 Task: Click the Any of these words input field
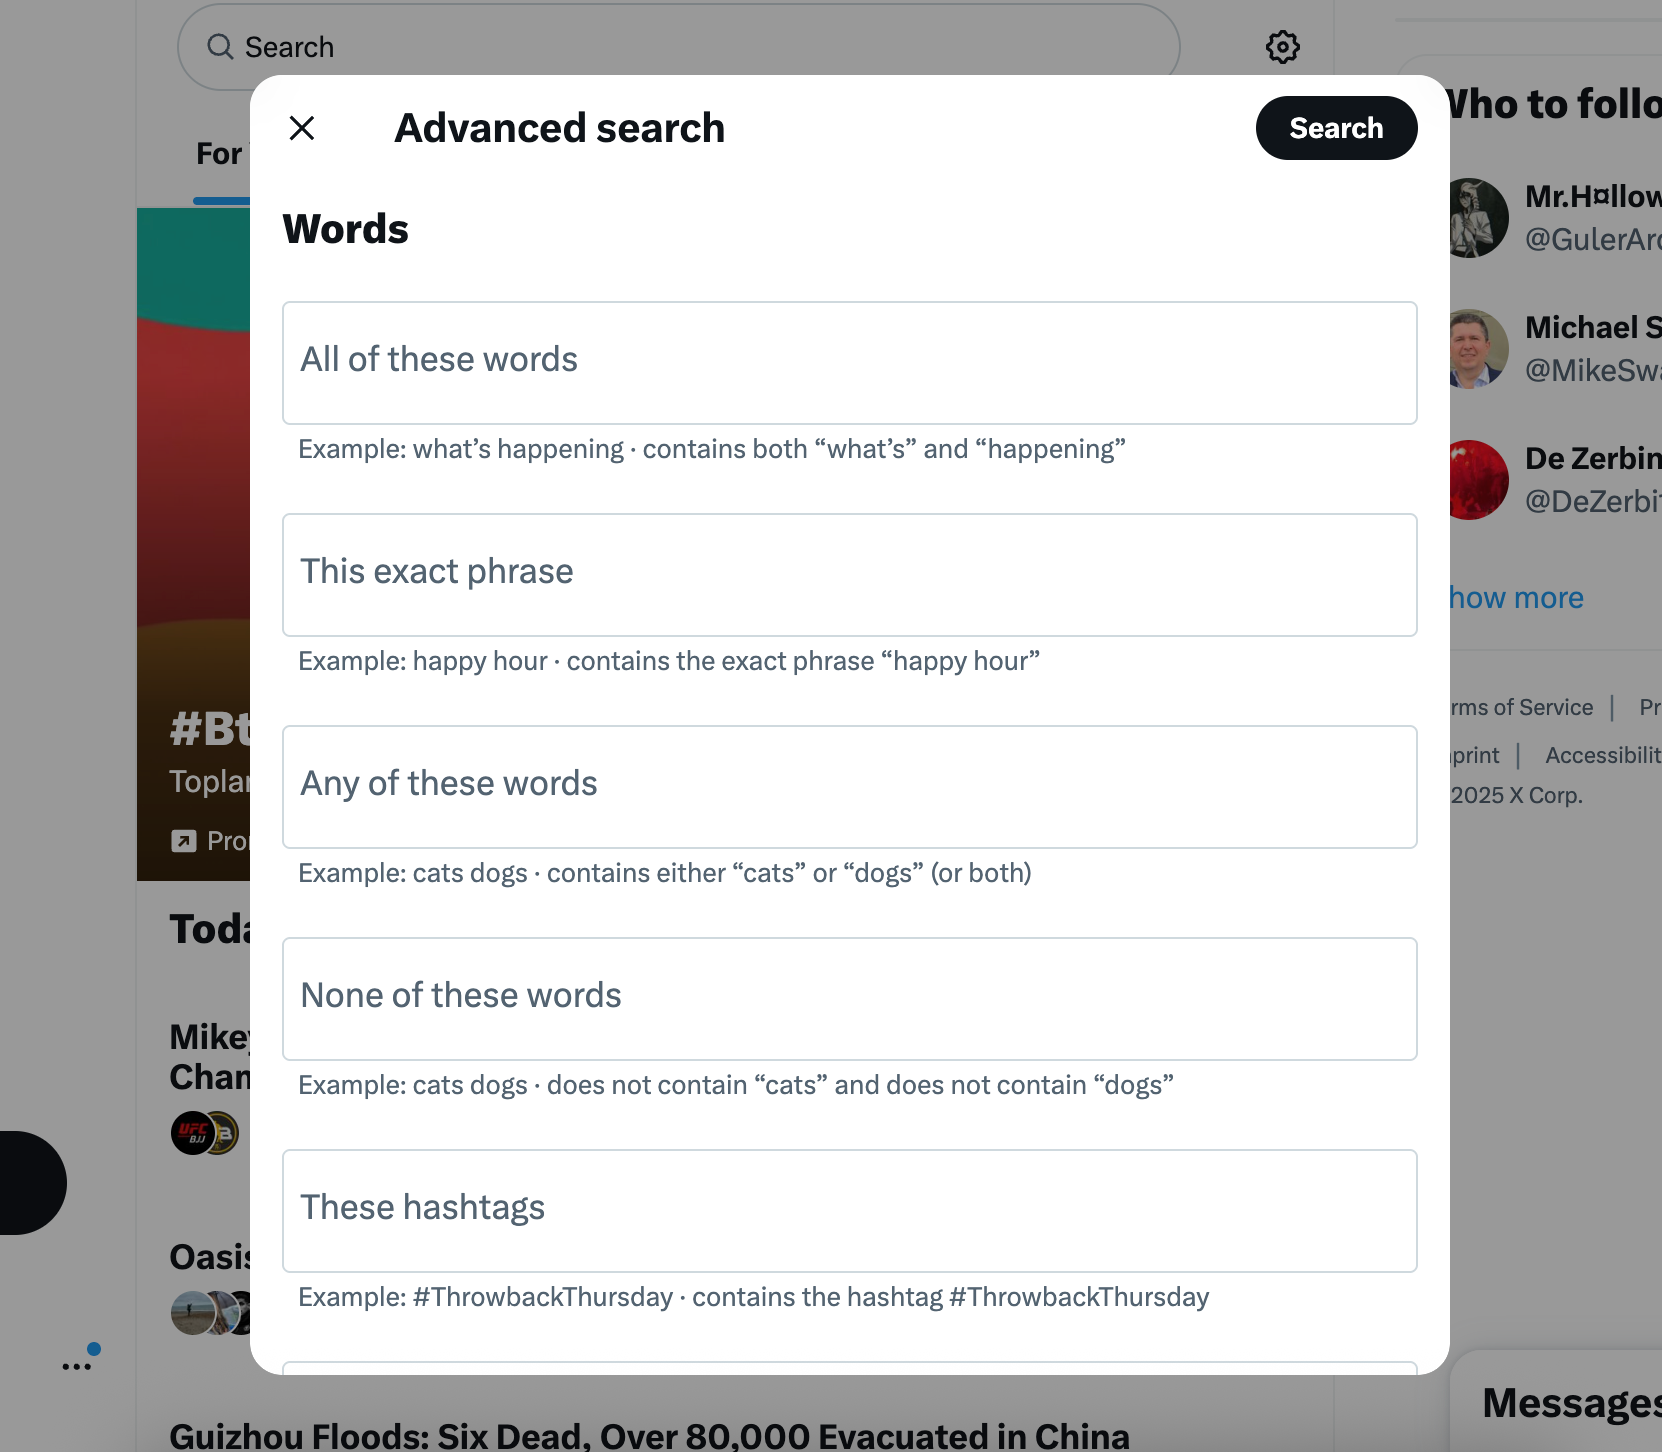849,787
